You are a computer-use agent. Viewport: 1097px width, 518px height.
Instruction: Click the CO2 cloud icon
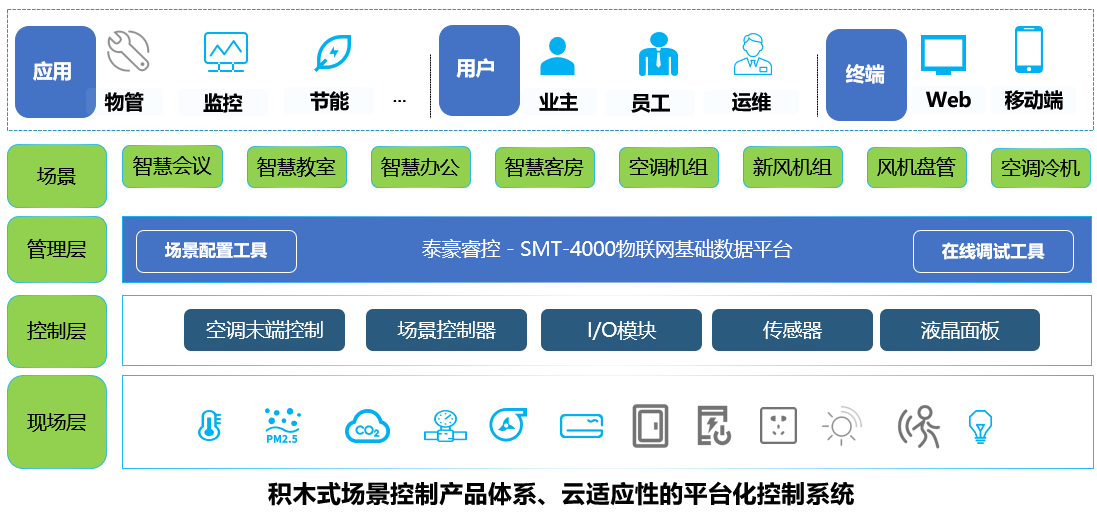[367, 426]
